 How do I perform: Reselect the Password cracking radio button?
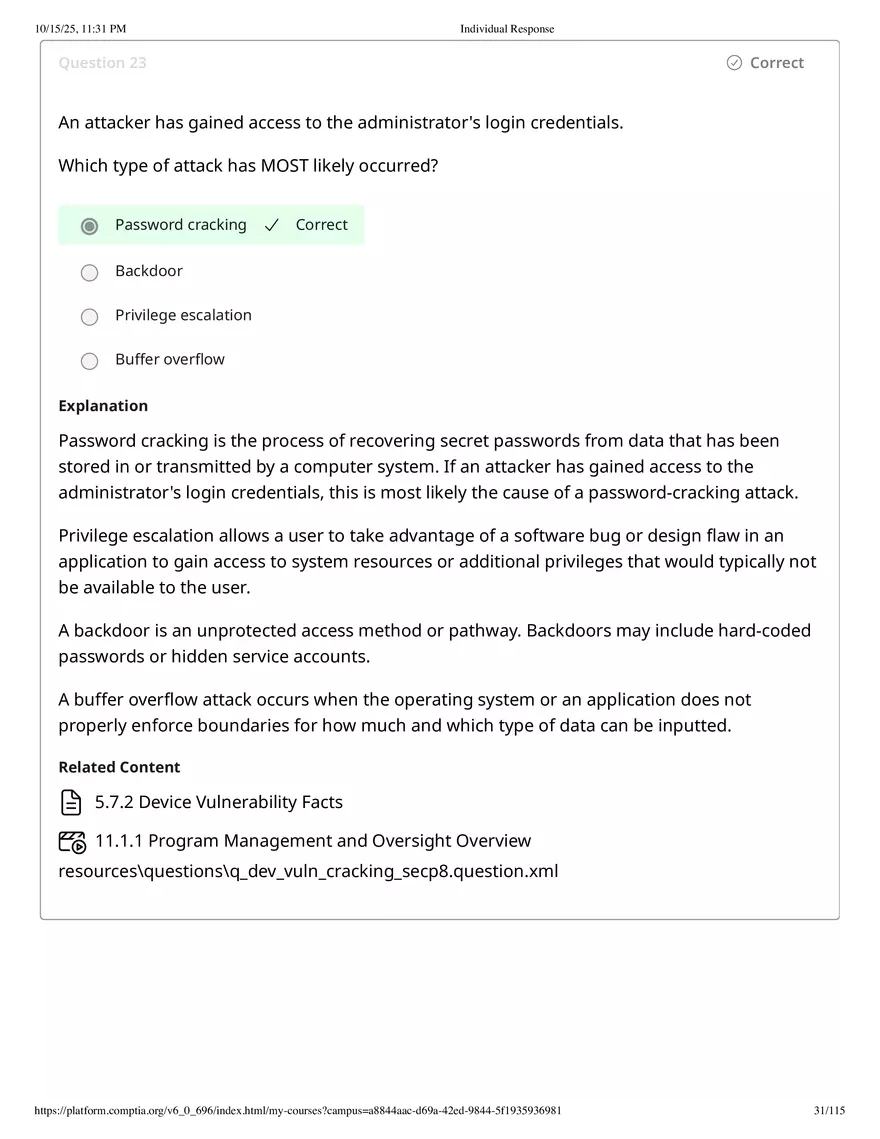[89, 226]
